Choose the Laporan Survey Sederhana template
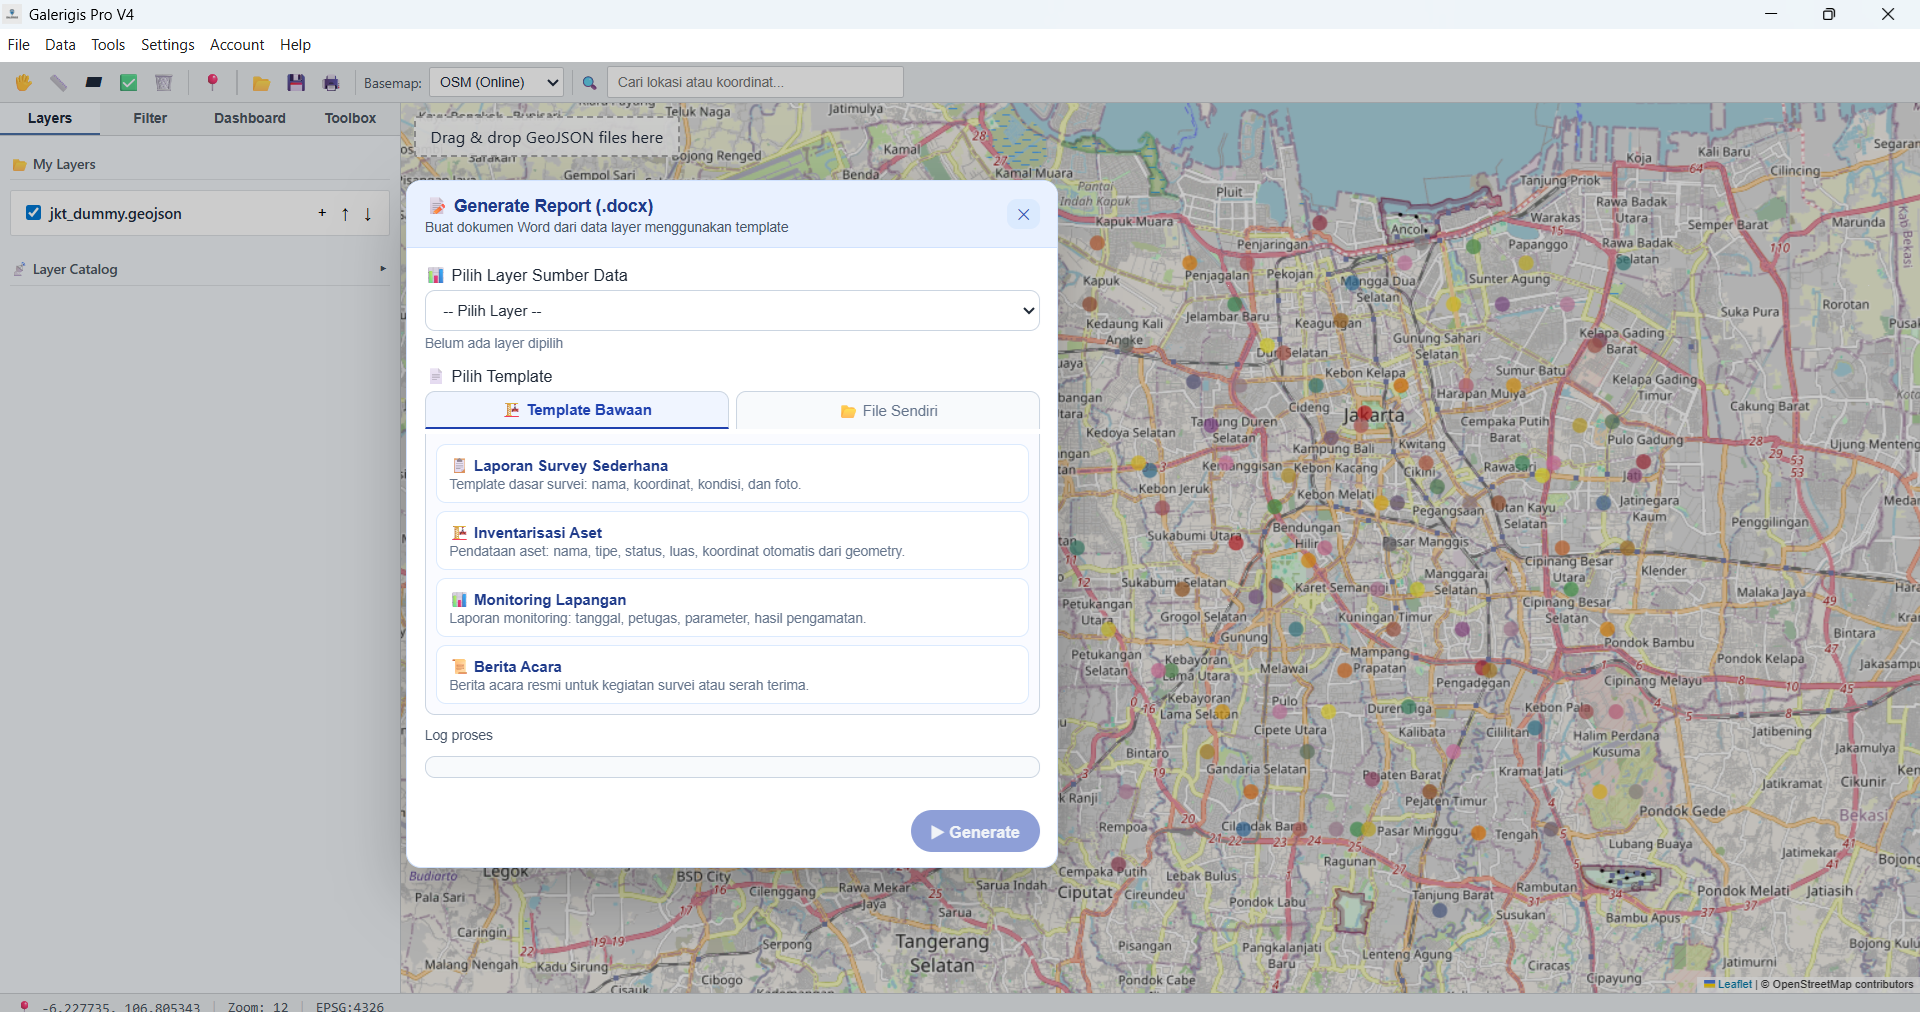Viewport: 1920px width, 1012px height. pos(732,474)
